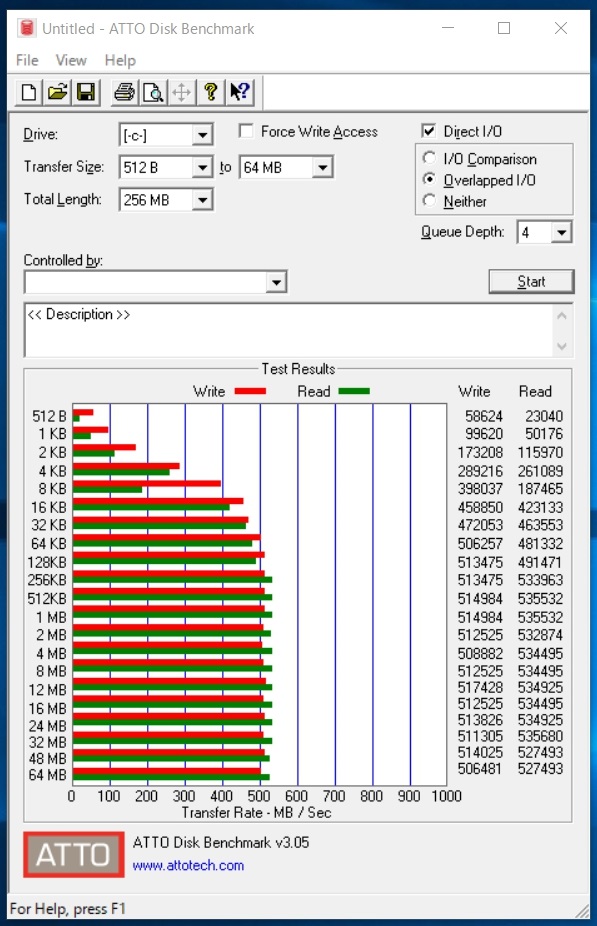Click the red Write legend swatch

point(250,391)
